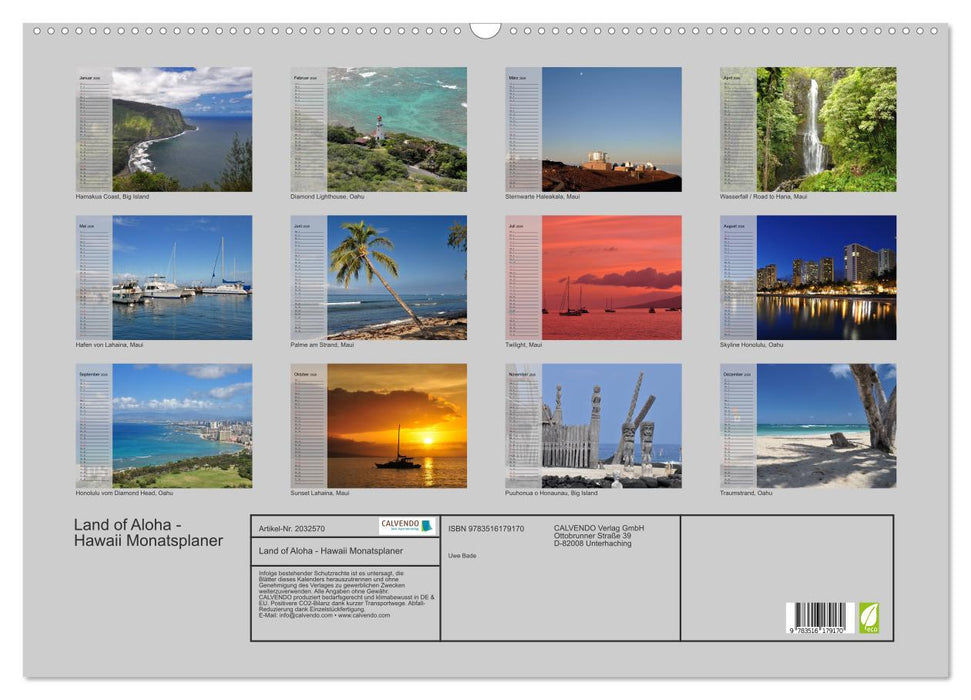This screenshot has width=971, height=700.
Task: Click the ISBN 9783516179170 text
Action: tap(486, 528)
